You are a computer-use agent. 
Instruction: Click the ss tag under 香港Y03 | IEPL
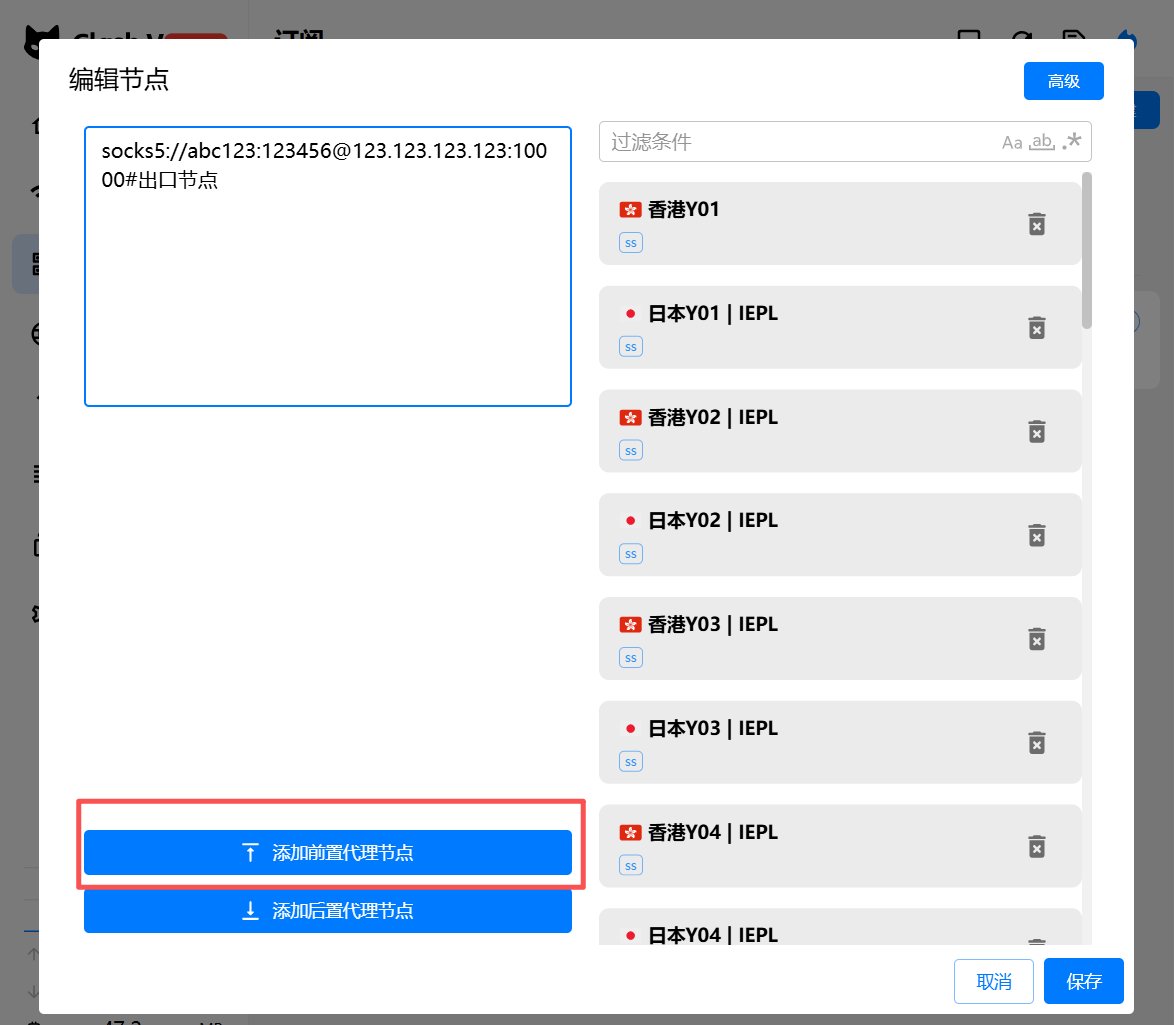click(630, 658)
